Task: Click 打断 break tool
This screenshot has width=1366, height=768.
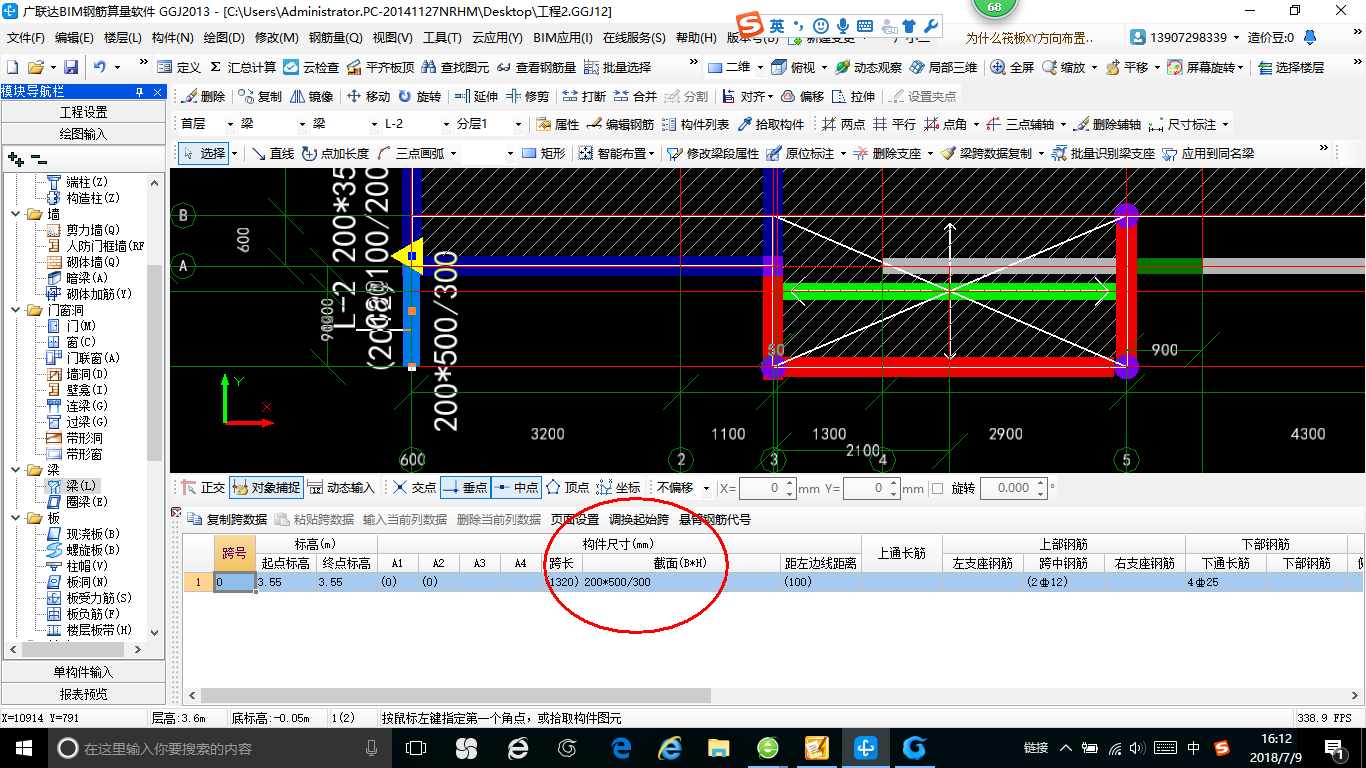Action: 584,97
